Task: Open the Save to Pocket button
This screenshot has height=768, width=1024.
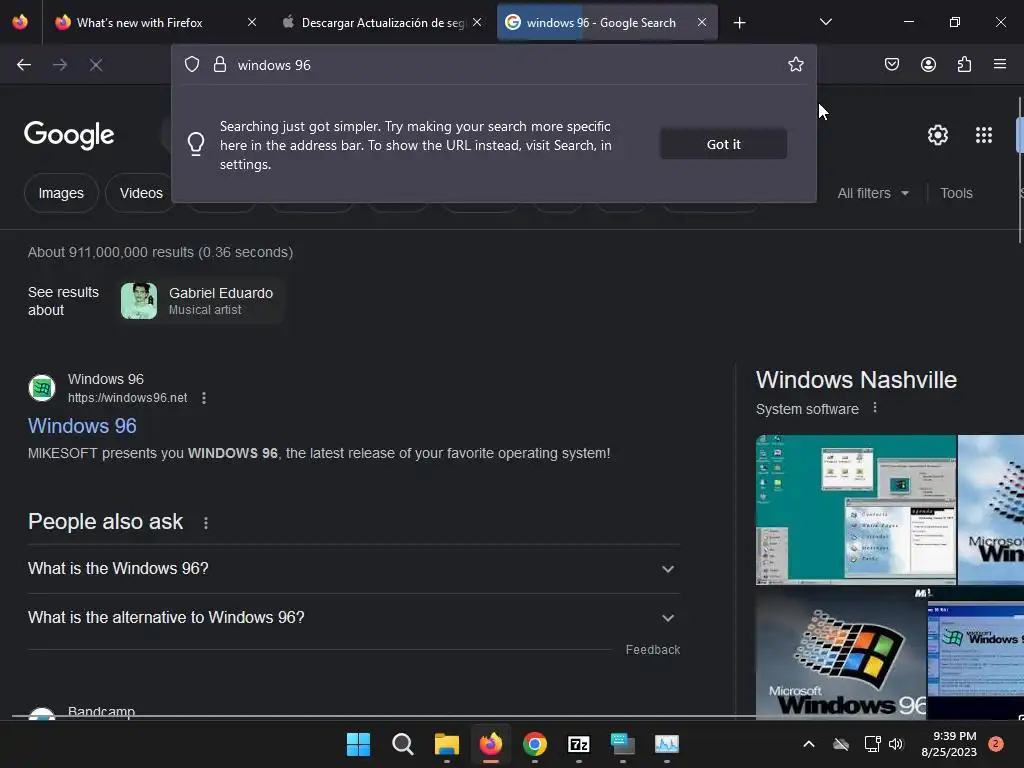Action: click(x=892, y=65)
